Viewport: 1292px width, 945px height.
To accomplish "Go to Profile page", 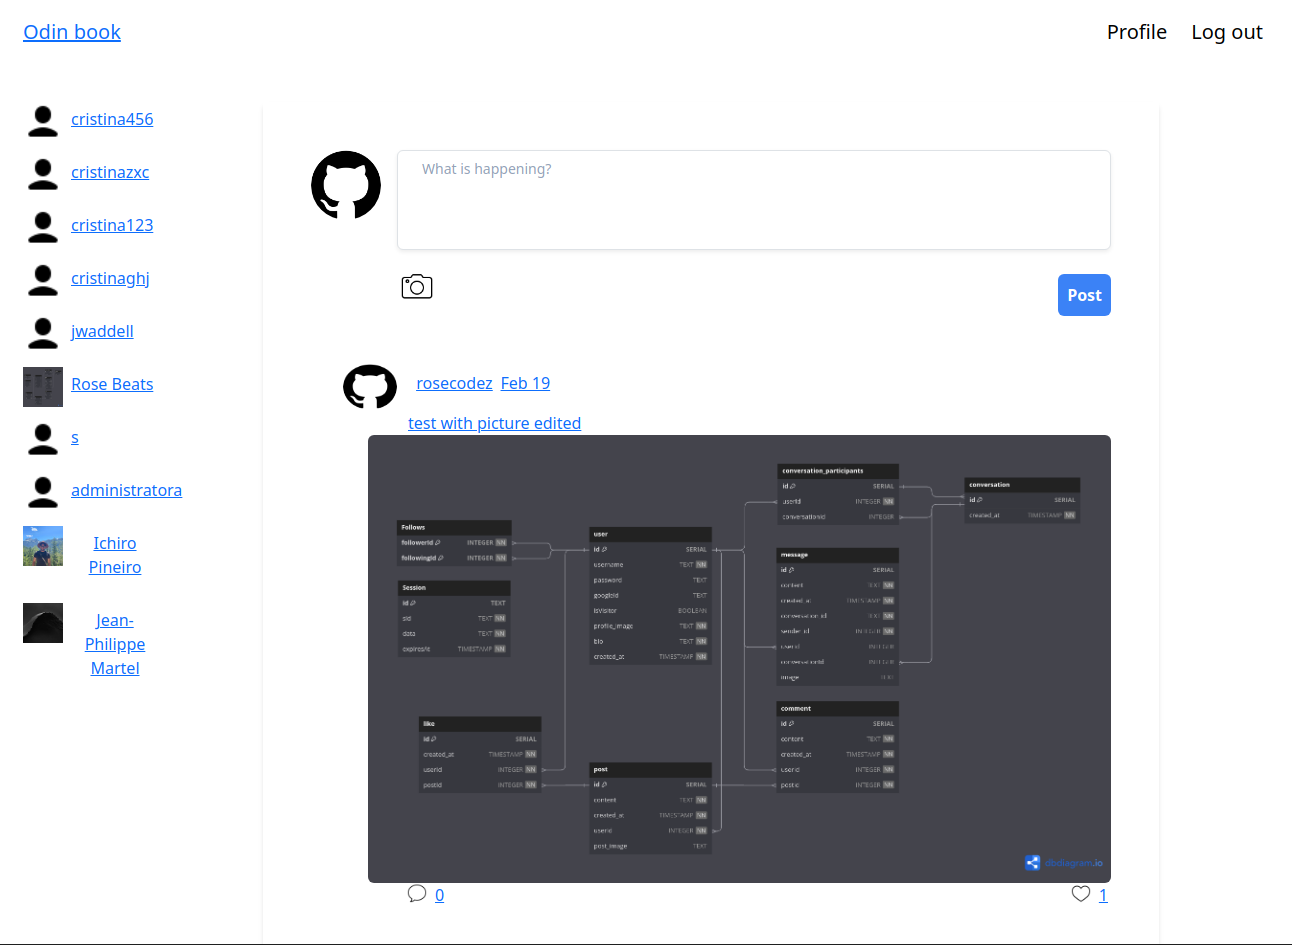I will click(x=1137, y=32).
